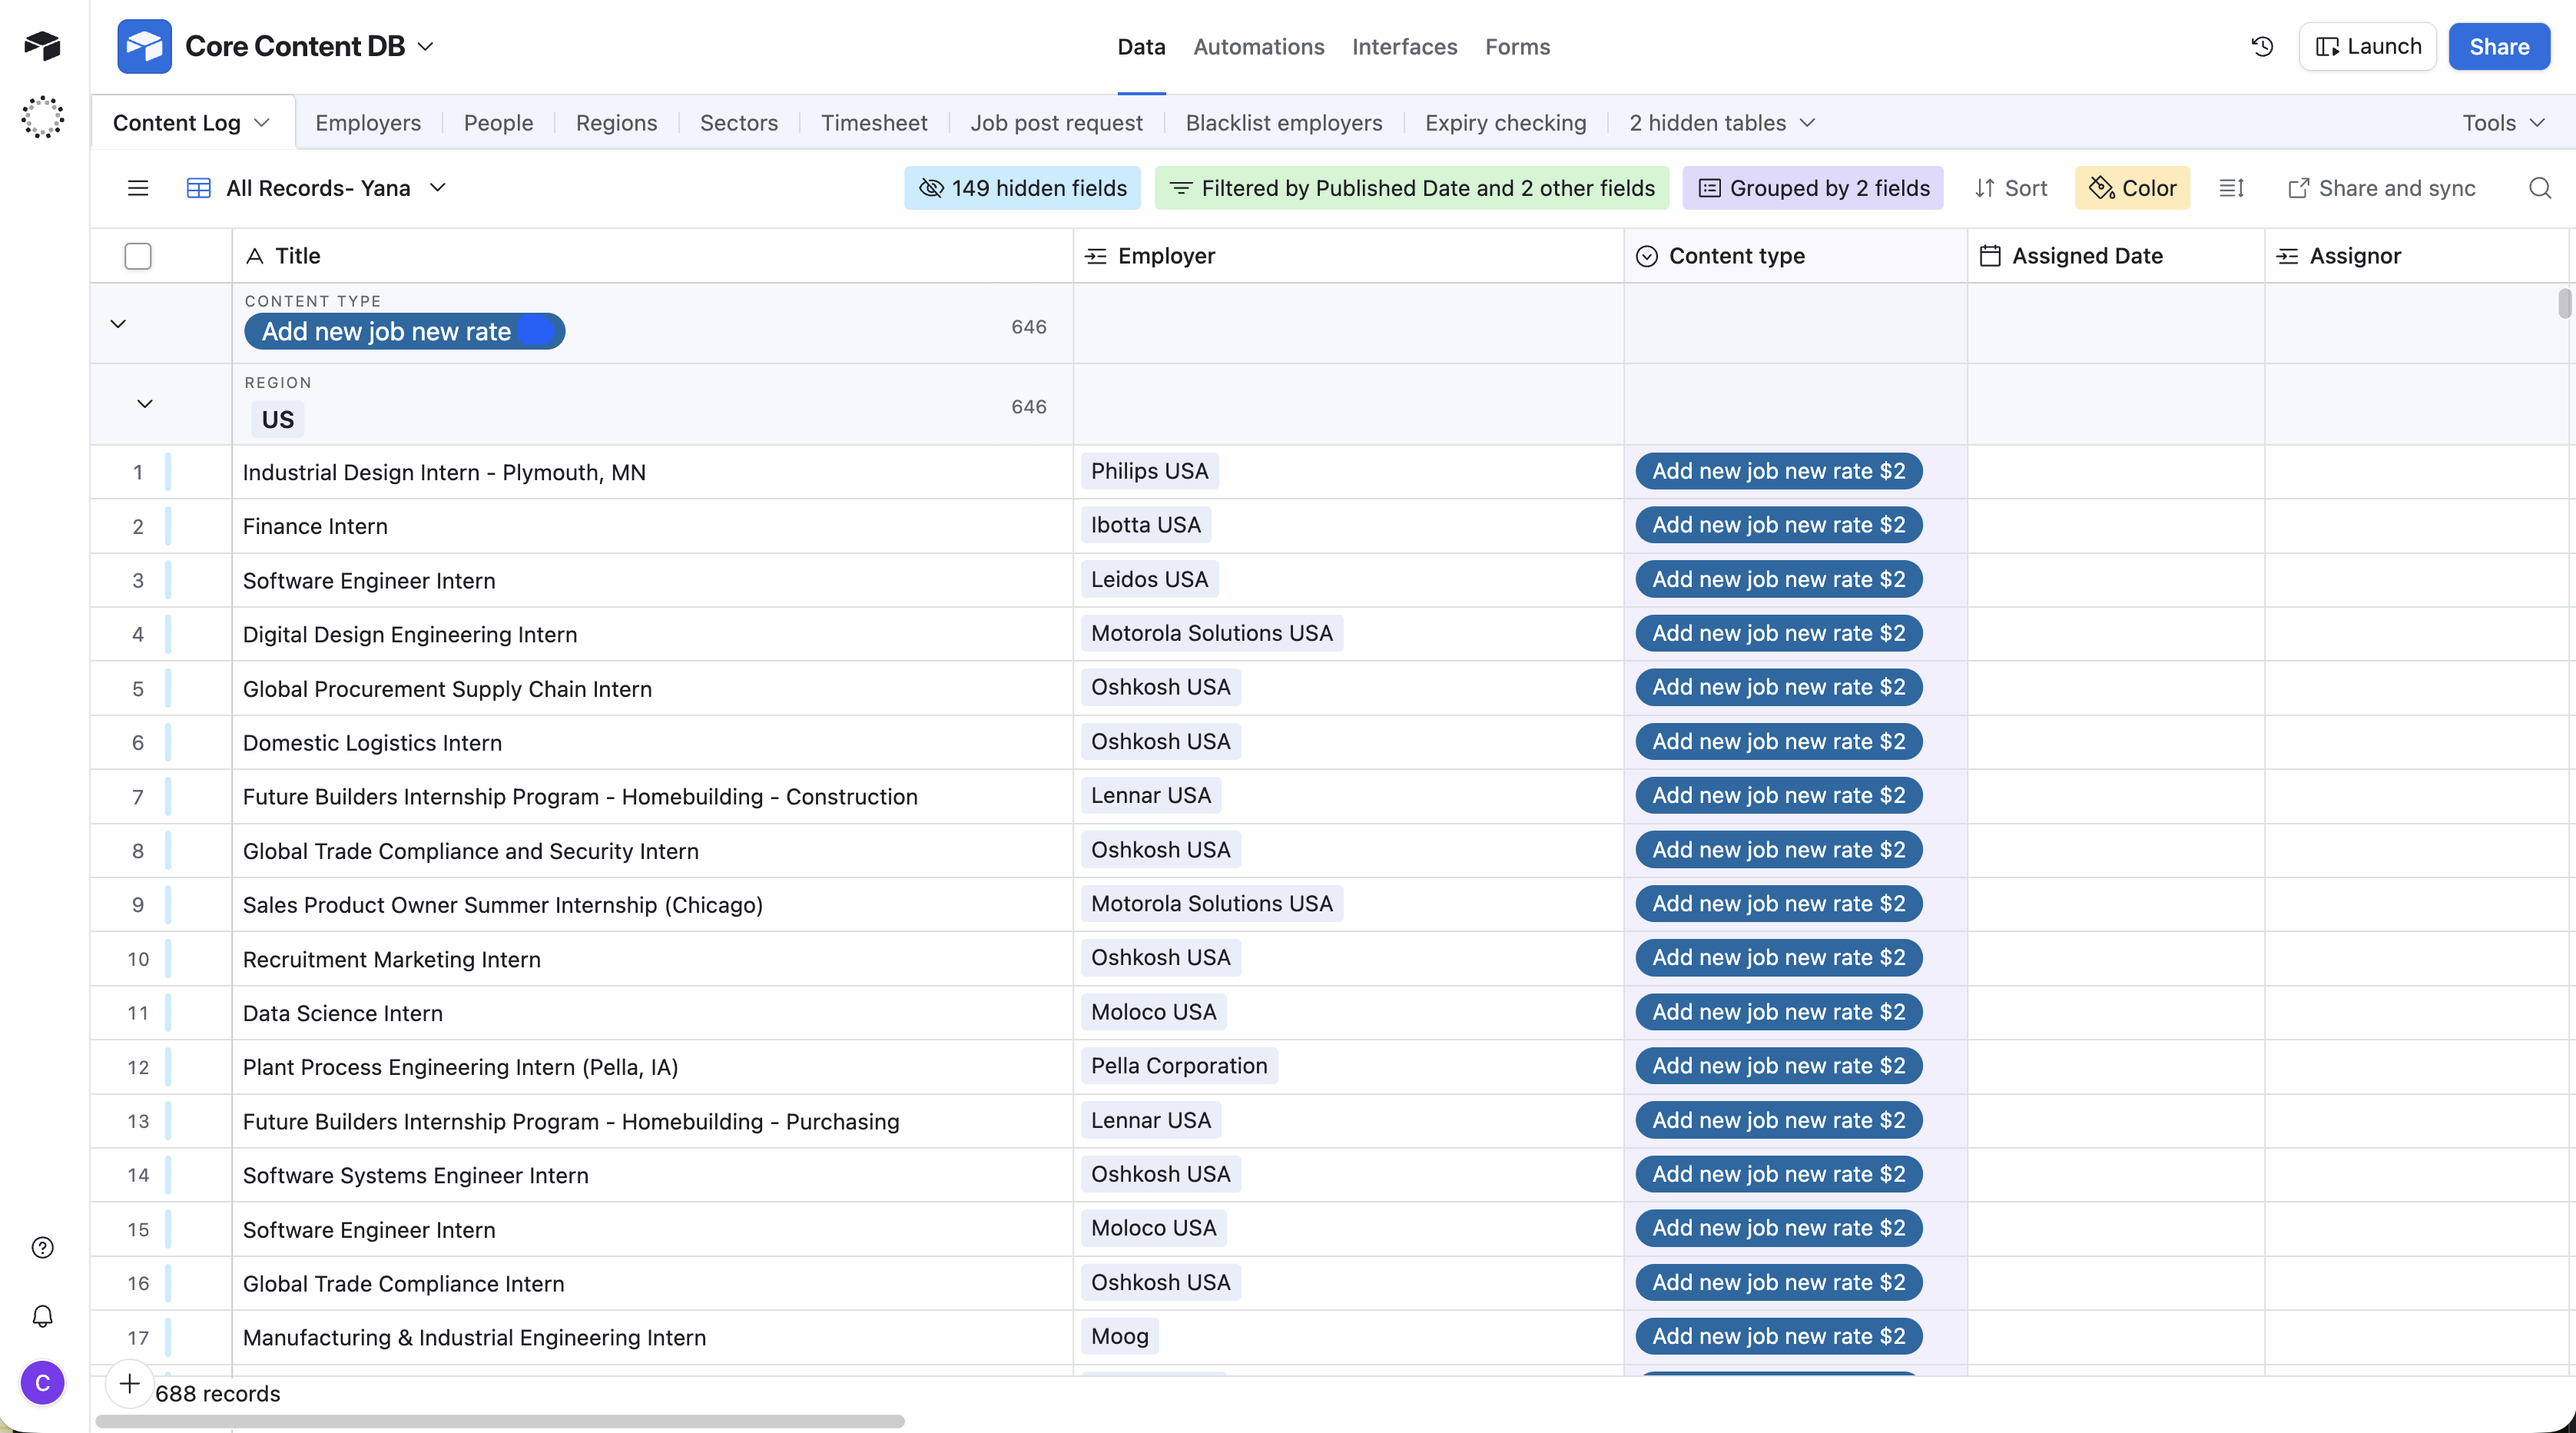Click the grid view icon beside All Records- Yana
Viewport: 2576px width, 1433px height.
click(x=198, y=188)
